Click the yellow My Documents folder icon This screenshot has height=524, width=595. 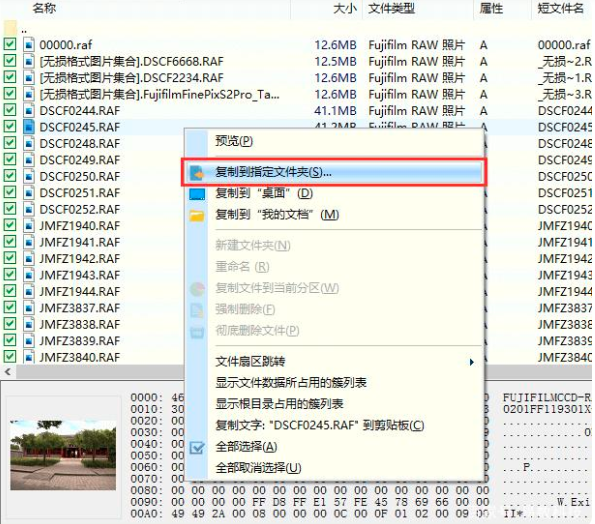coord(197,216)
